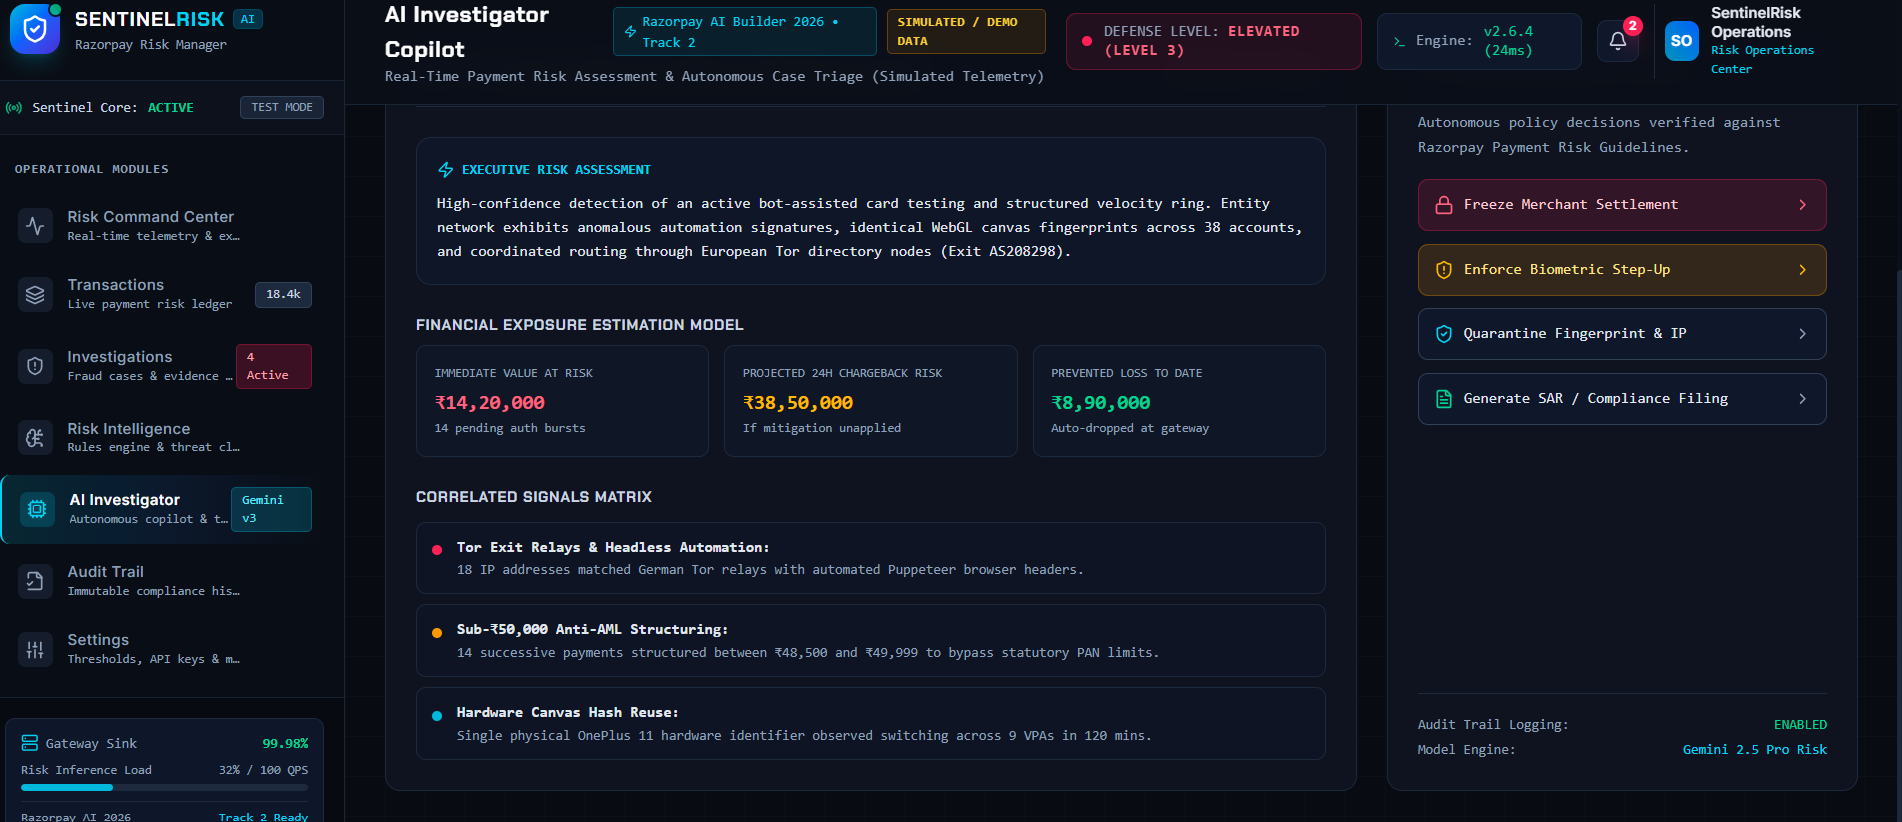Toggle the TEST MODE badge
Viewport: 1902px width, 822px height.
pyautogui.click(x=282, y=107)
